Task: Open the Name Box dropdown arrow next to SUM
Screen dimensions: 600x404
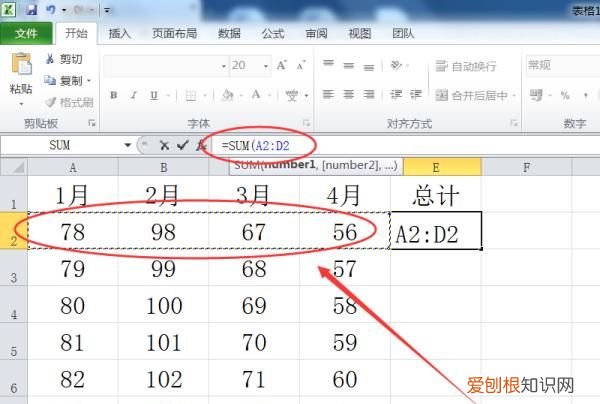Action: pyautogui.click(x=128, y=145)
